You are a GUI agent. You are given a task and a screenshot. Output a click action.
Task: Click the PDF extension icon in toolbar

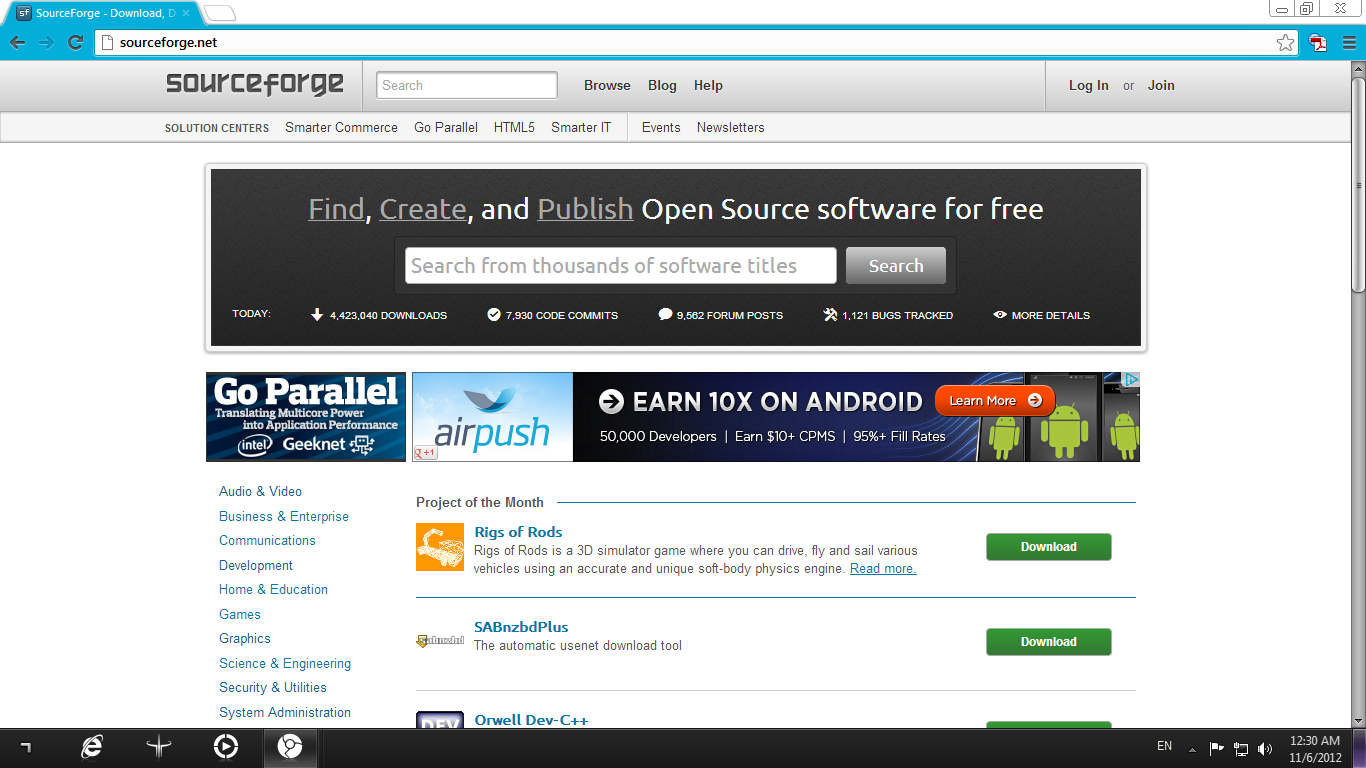pyautogui.click(x=1319, y=43)
